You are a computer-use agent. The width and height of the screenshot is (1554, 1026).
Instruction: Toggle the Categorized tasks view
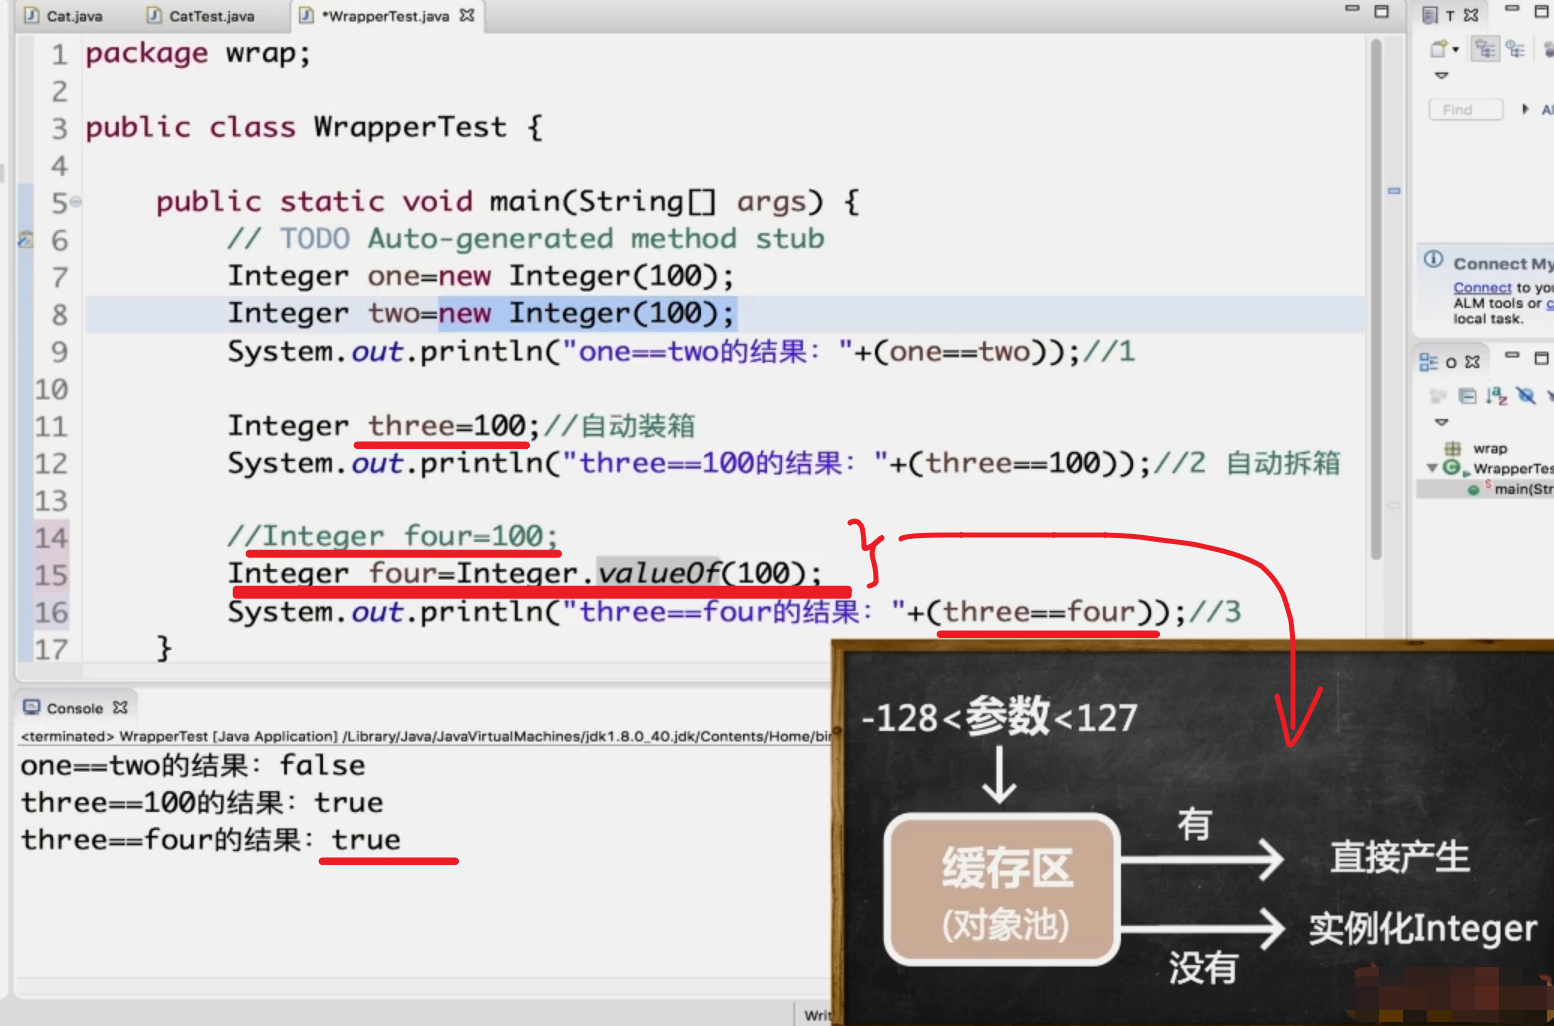coord(1486,48)
